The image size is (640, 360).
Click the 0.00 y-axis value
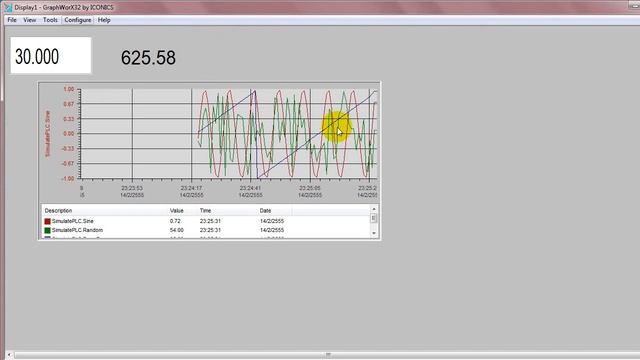69,134
